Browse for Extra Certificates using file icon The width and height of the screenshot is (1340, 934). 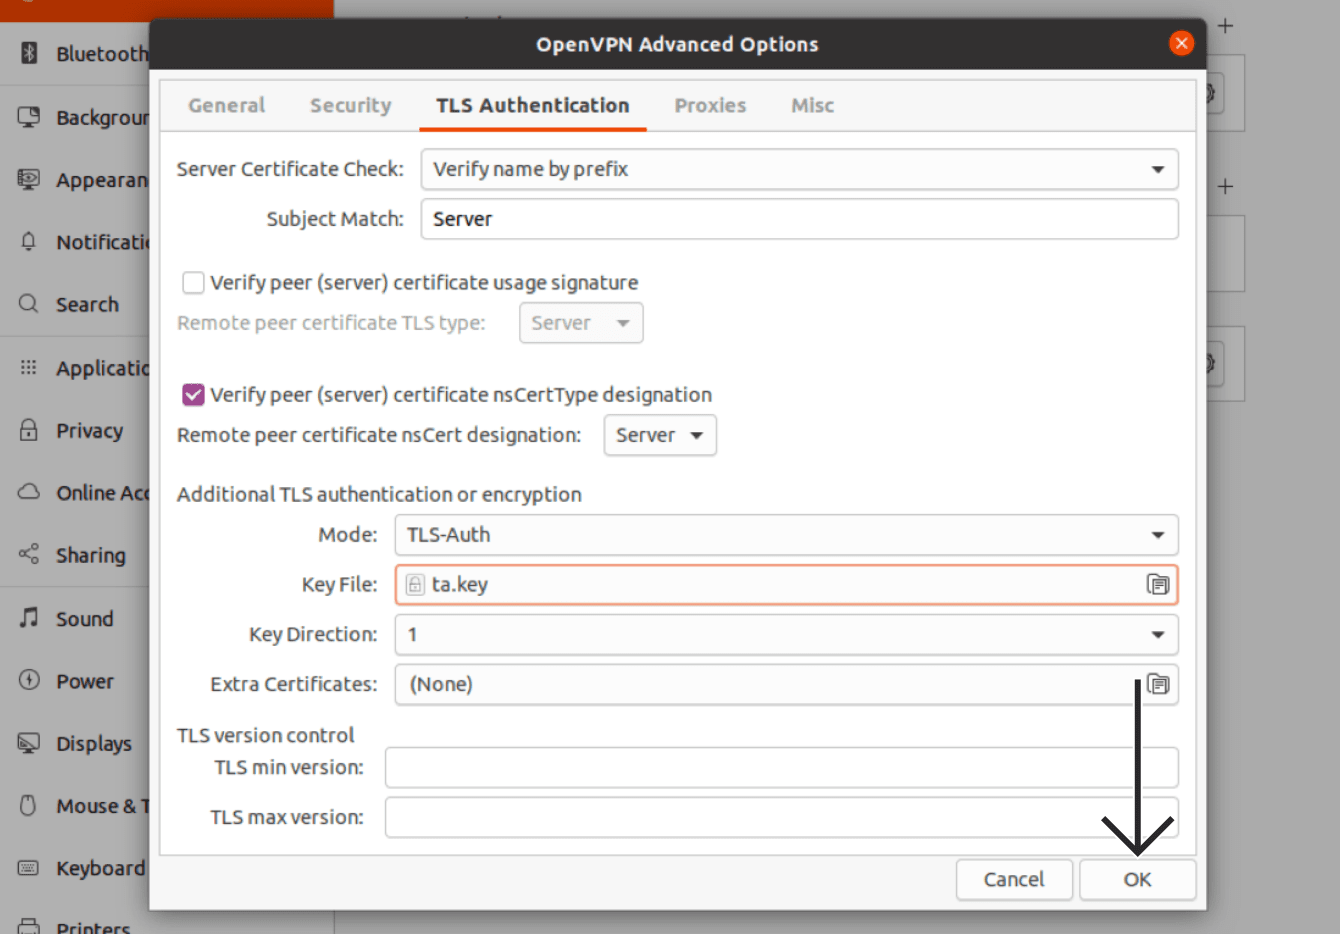click(x=1158, y=684)
